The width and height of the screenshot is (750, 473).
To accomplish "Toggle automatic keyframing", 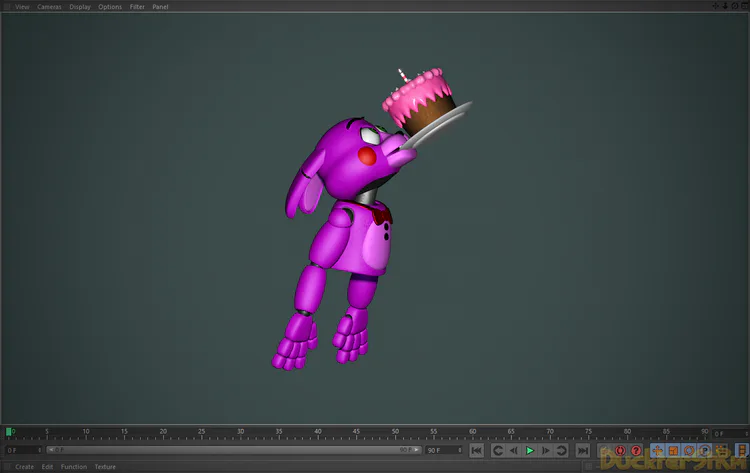I will tap(620, 451).
